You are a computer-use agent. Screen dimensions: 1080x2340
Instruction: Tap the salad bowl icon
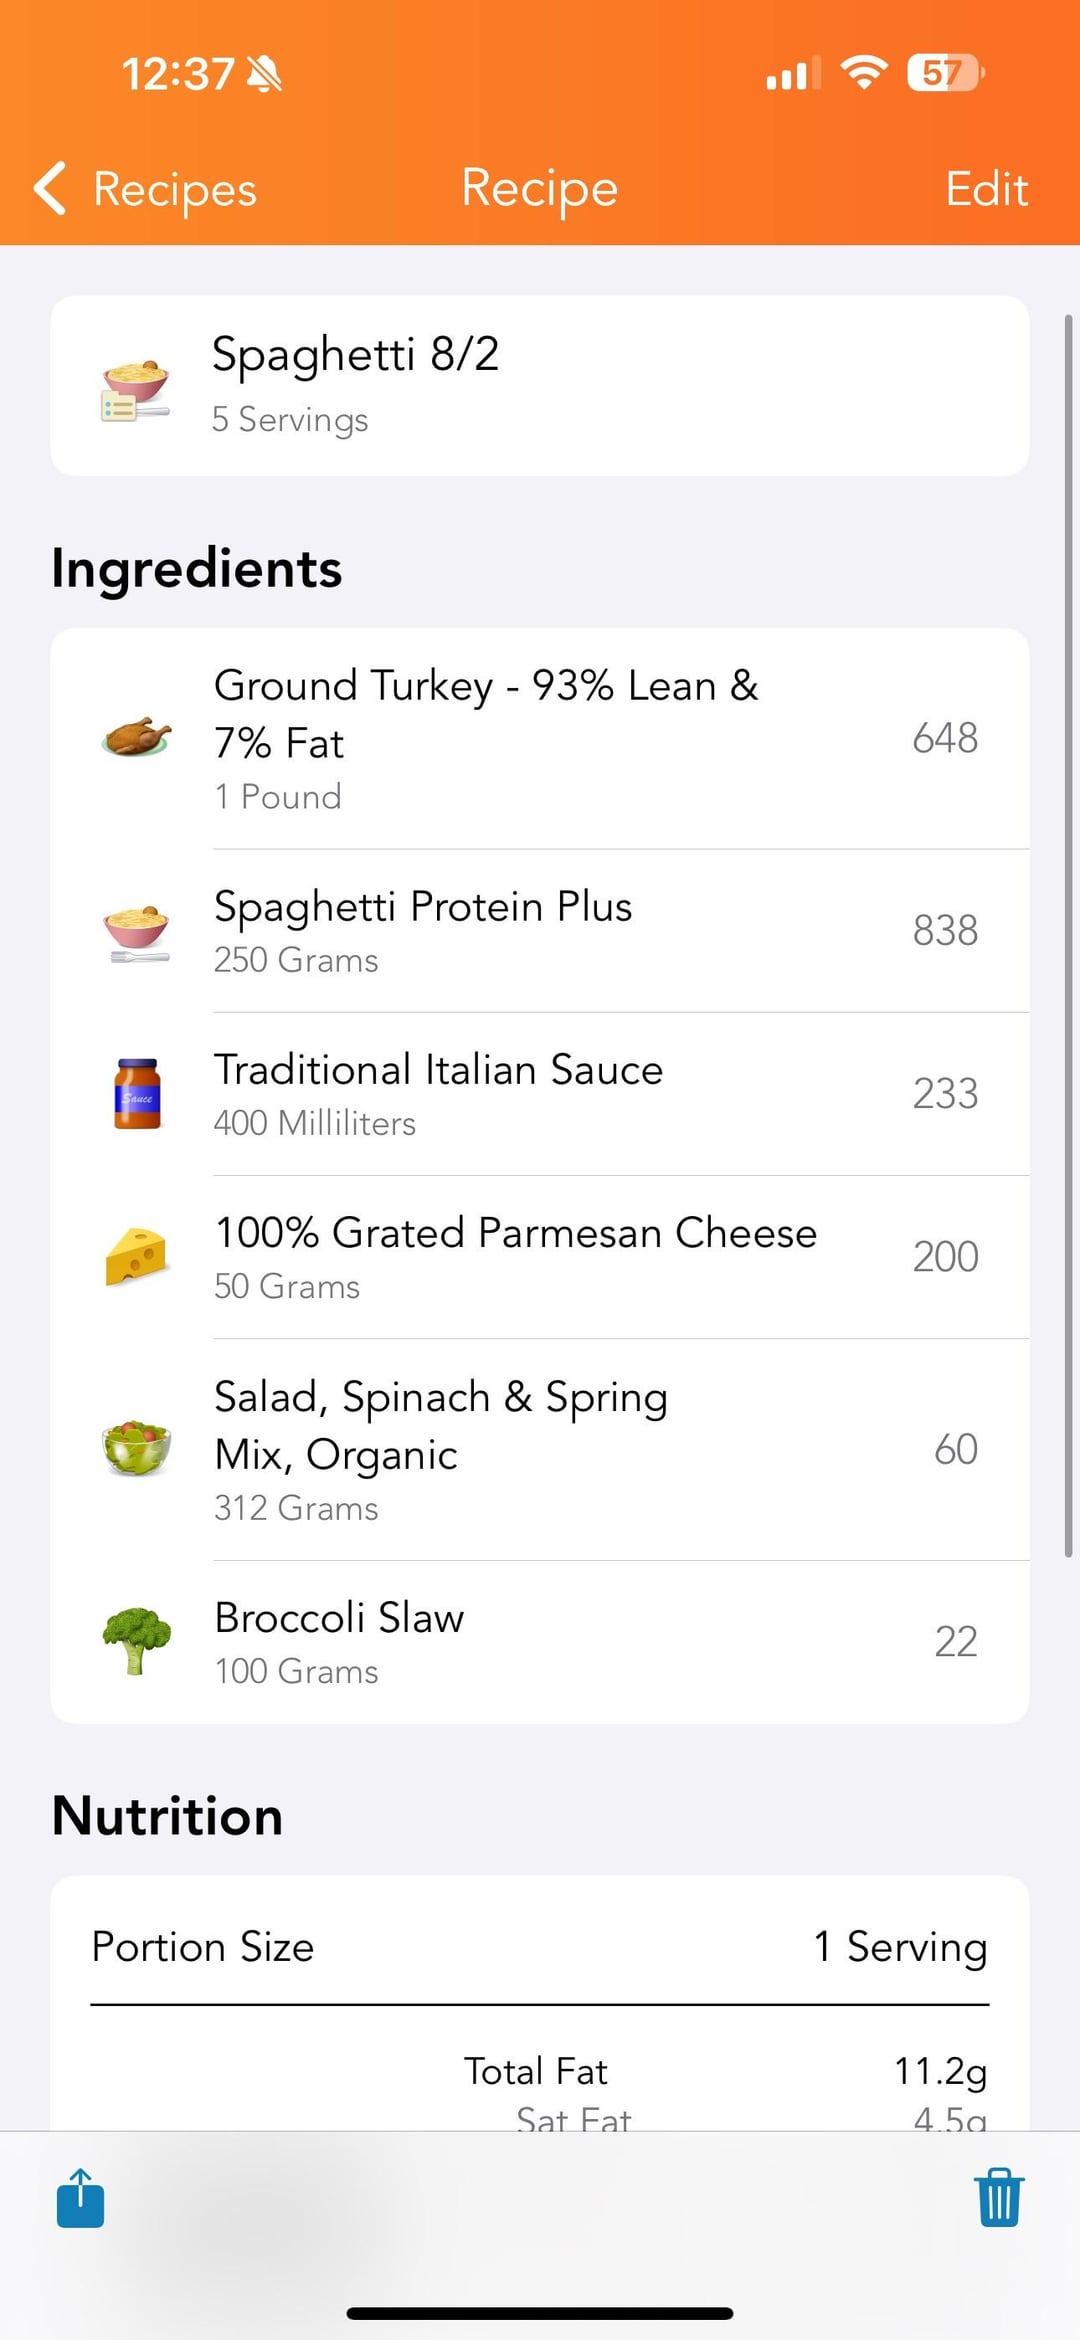[137, 1448]
